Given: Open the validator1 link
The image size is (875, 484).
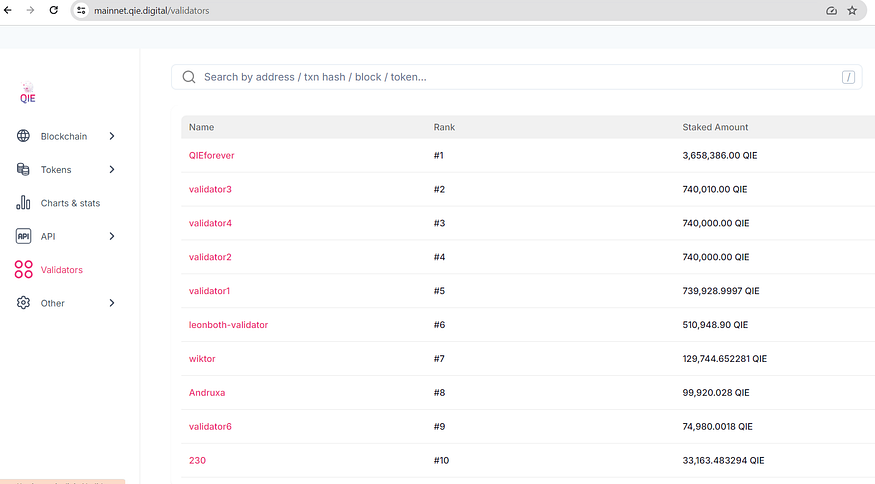Looking at the screenshot, I should (209, 291).
